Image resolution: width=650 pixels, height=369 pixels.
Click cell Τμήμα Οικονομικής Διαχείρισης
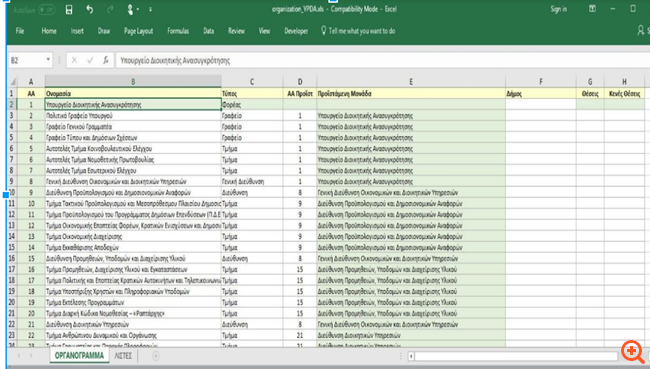coord(133,236)
